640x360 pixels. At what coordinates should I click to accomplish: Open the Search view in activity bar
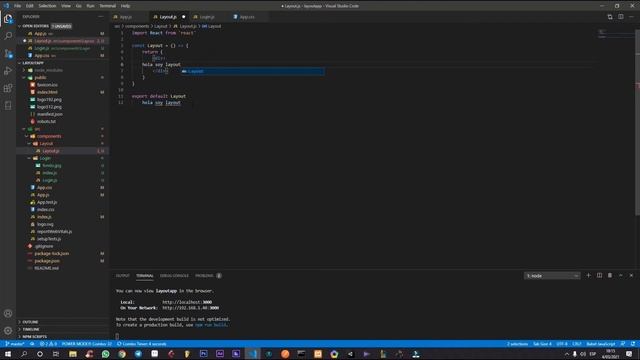8,36
